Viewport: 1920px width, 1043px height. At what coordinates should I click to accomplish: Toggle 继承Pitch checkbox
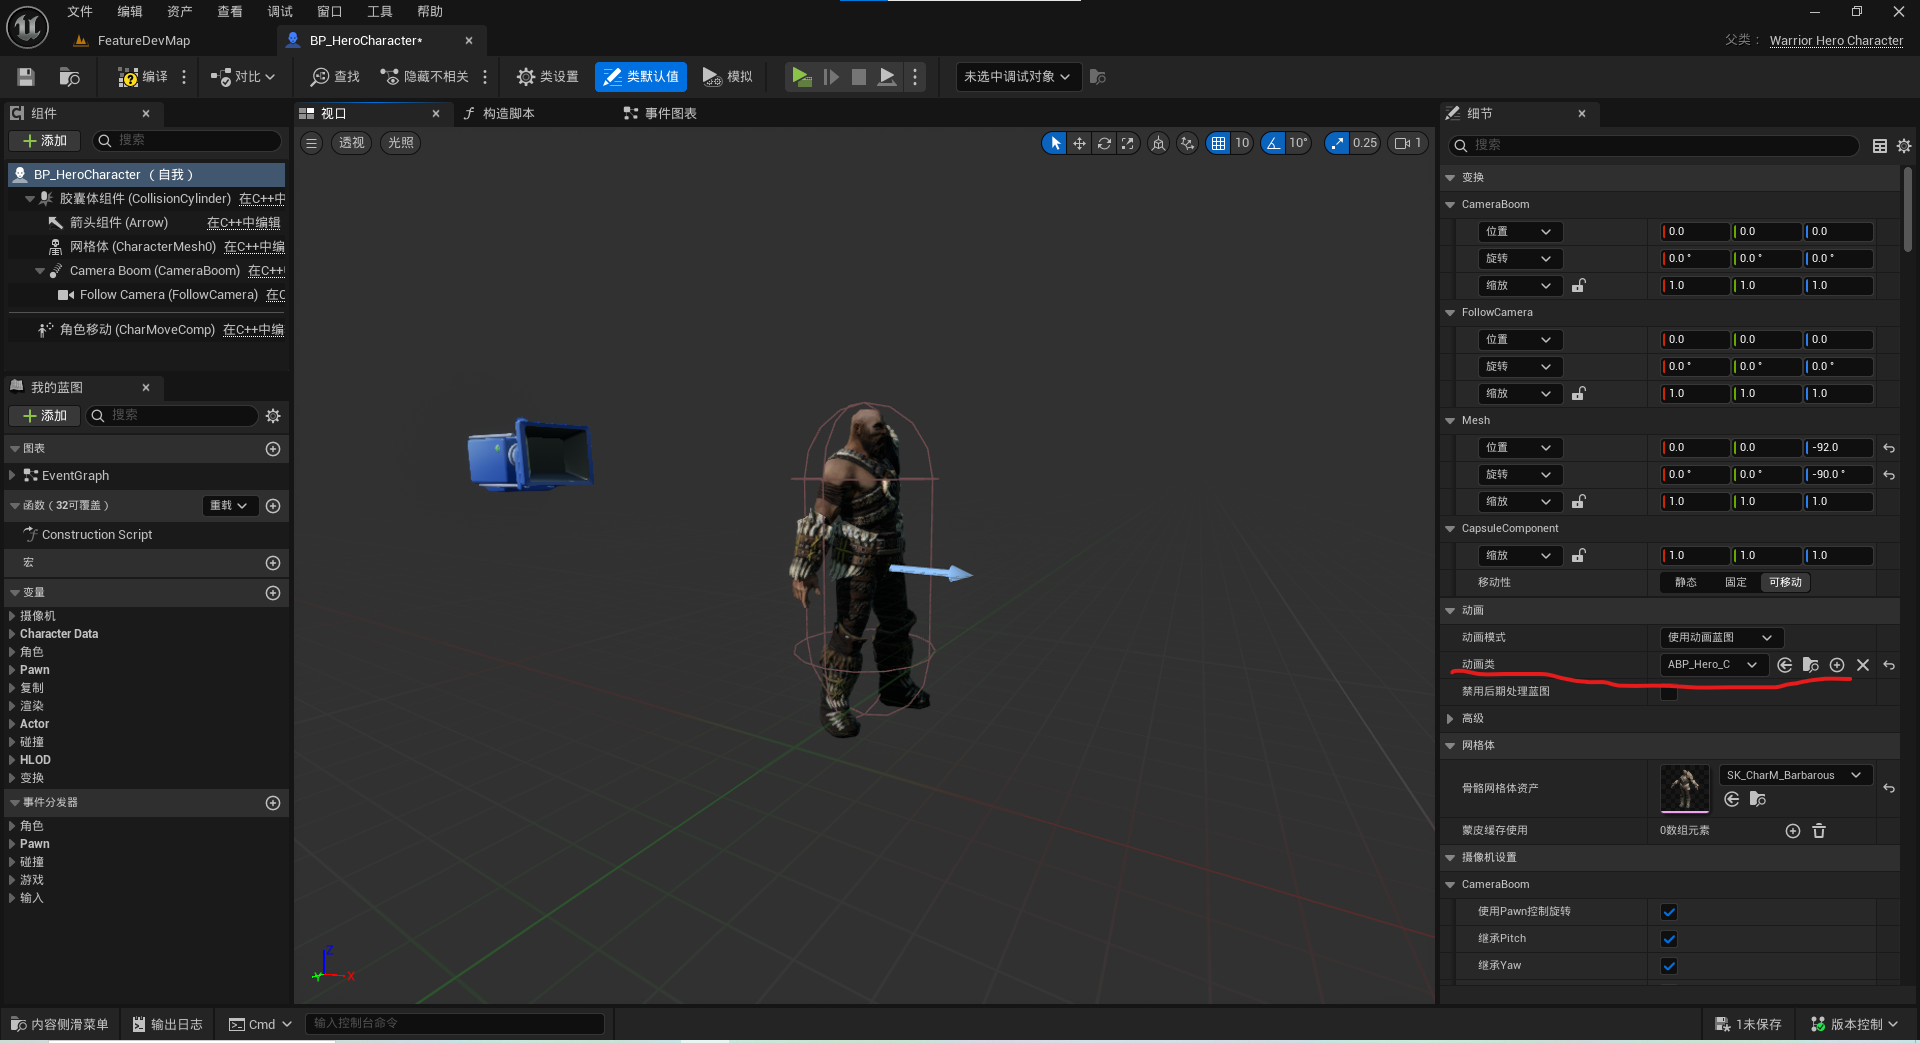point(1669,939)
